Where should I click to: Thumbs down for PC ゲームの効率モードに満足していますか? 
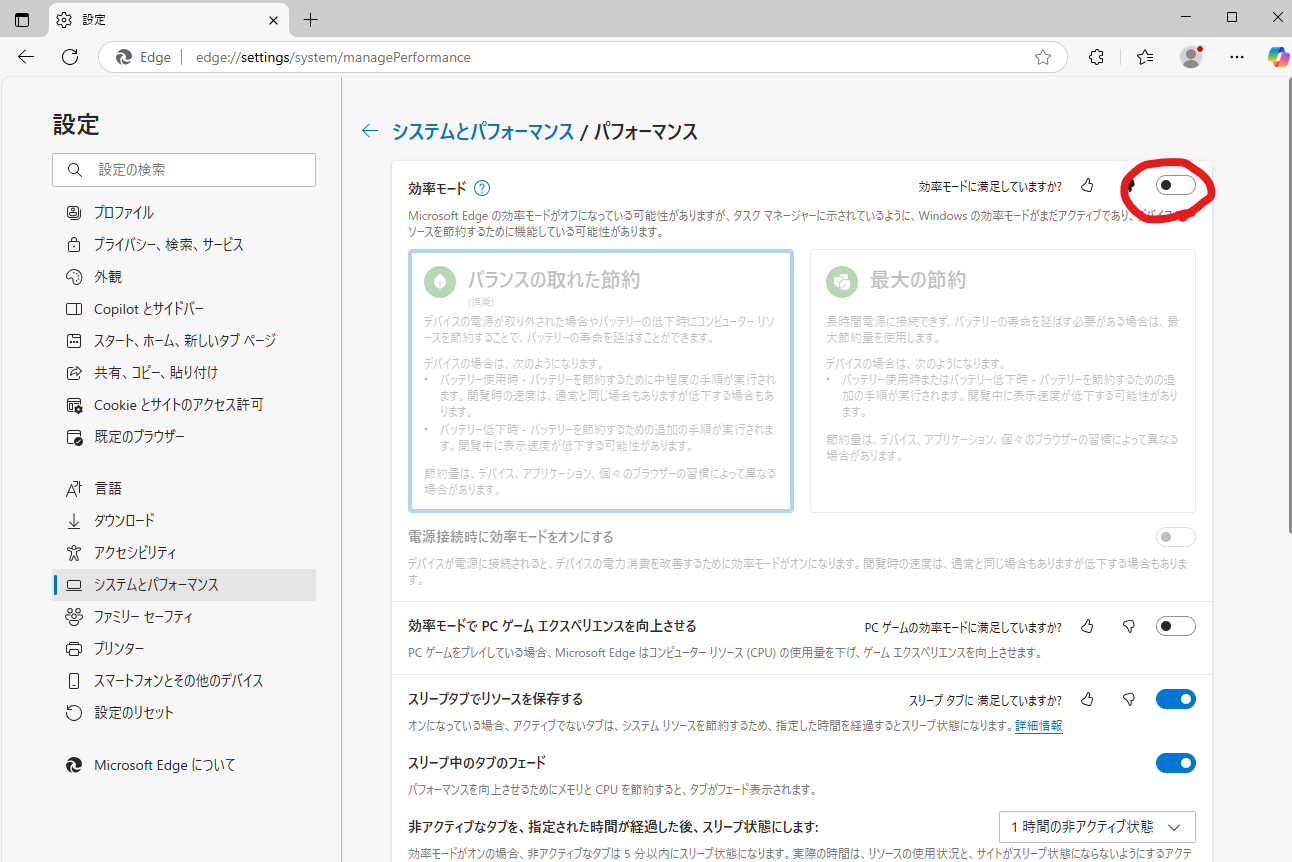click(1129, 626)
